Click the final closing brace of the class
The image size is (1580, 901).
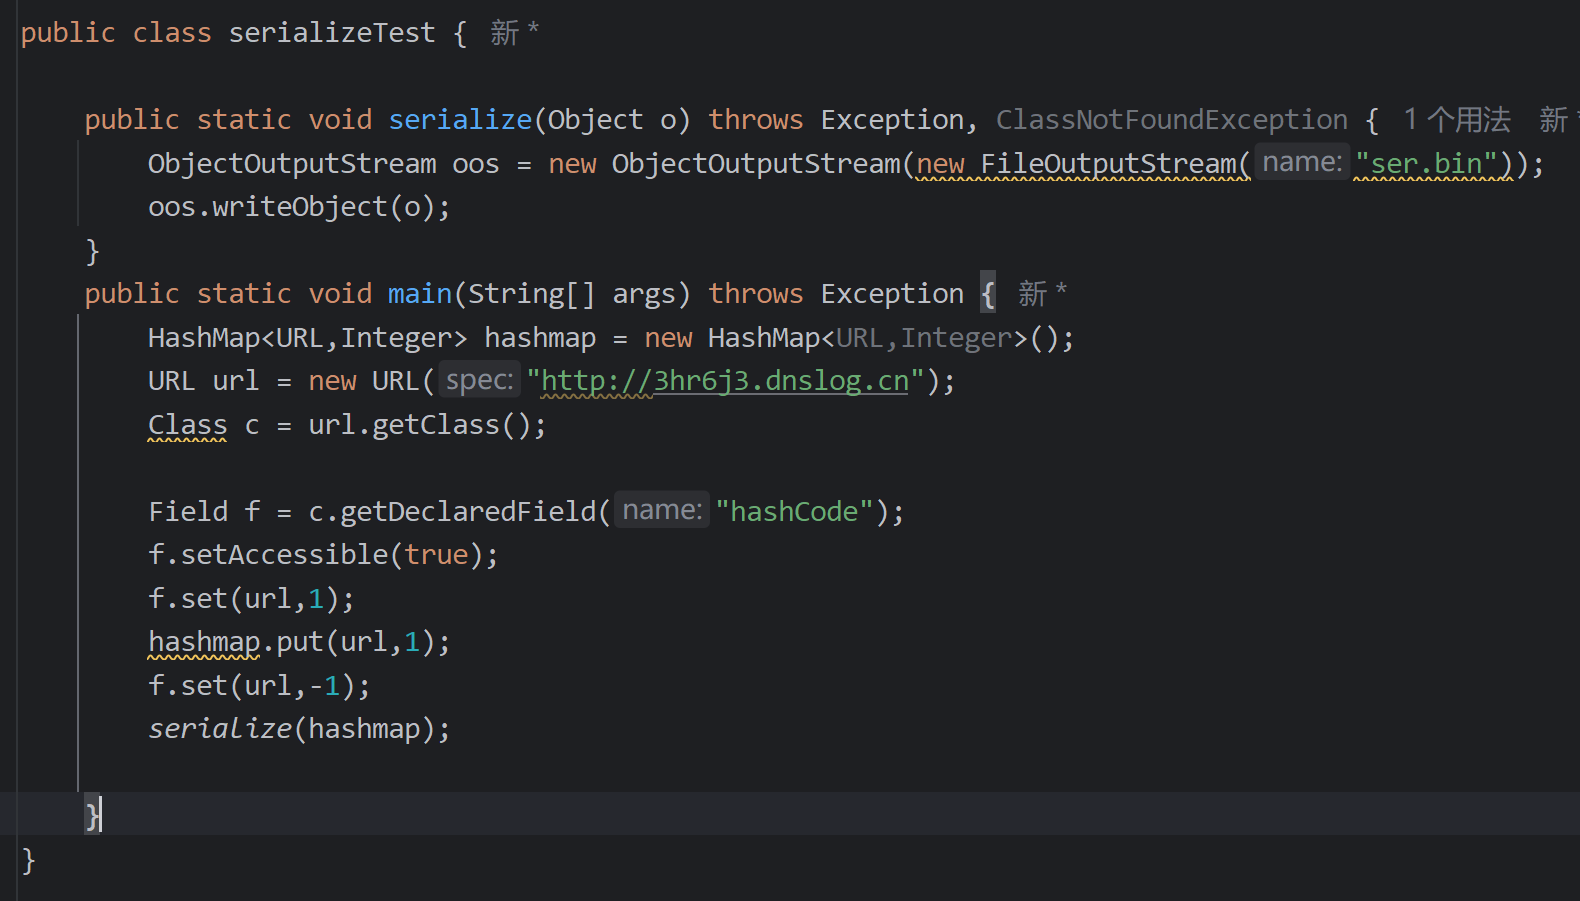coord(28,860)
